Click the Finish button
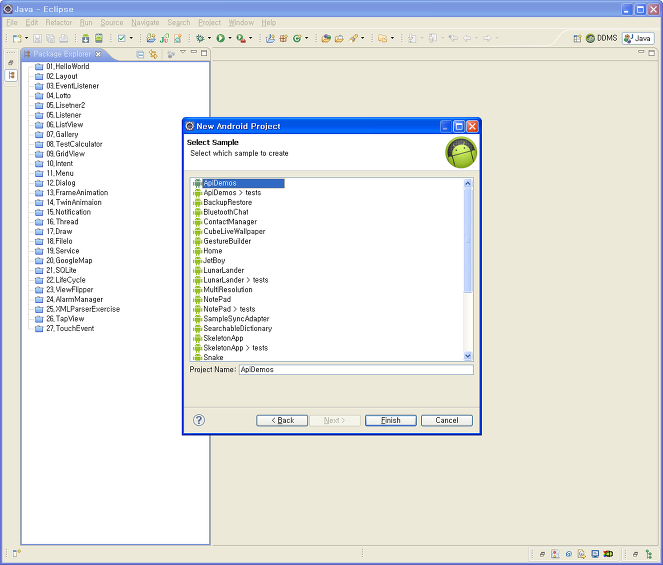This screenshot has width=663, height=565. tap(391, 420)
